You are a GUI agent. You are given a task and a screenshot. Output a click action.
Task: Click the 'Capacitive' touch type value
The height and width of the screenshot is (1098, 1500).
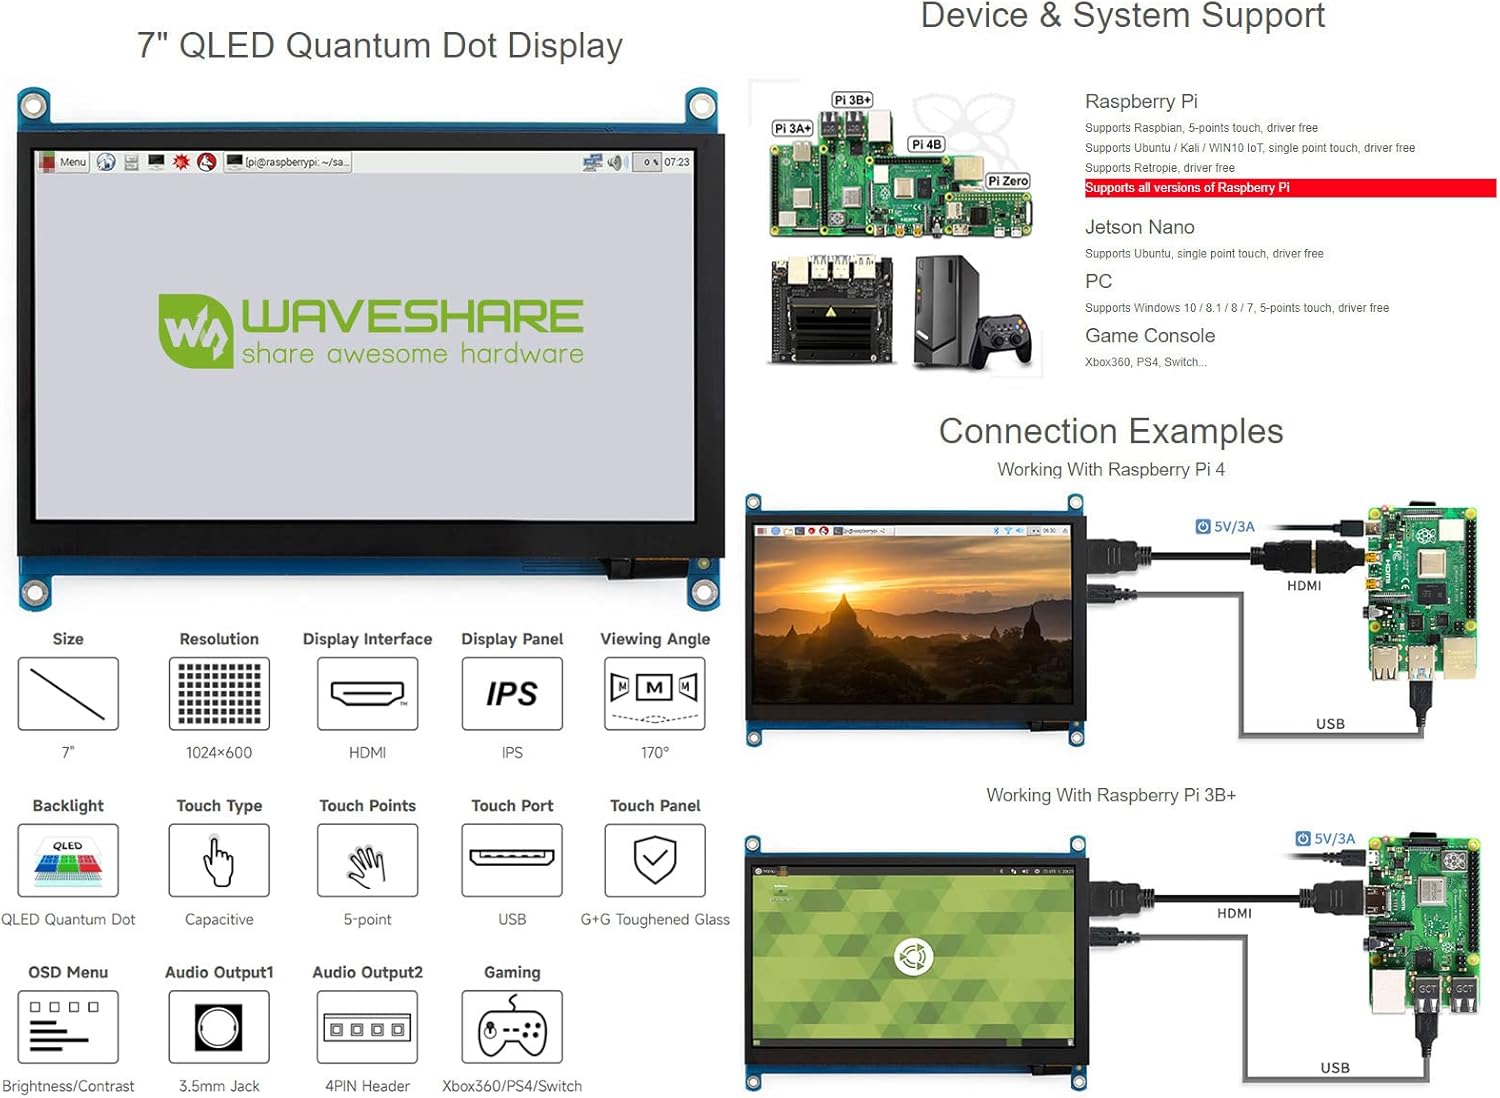point(219,920)
